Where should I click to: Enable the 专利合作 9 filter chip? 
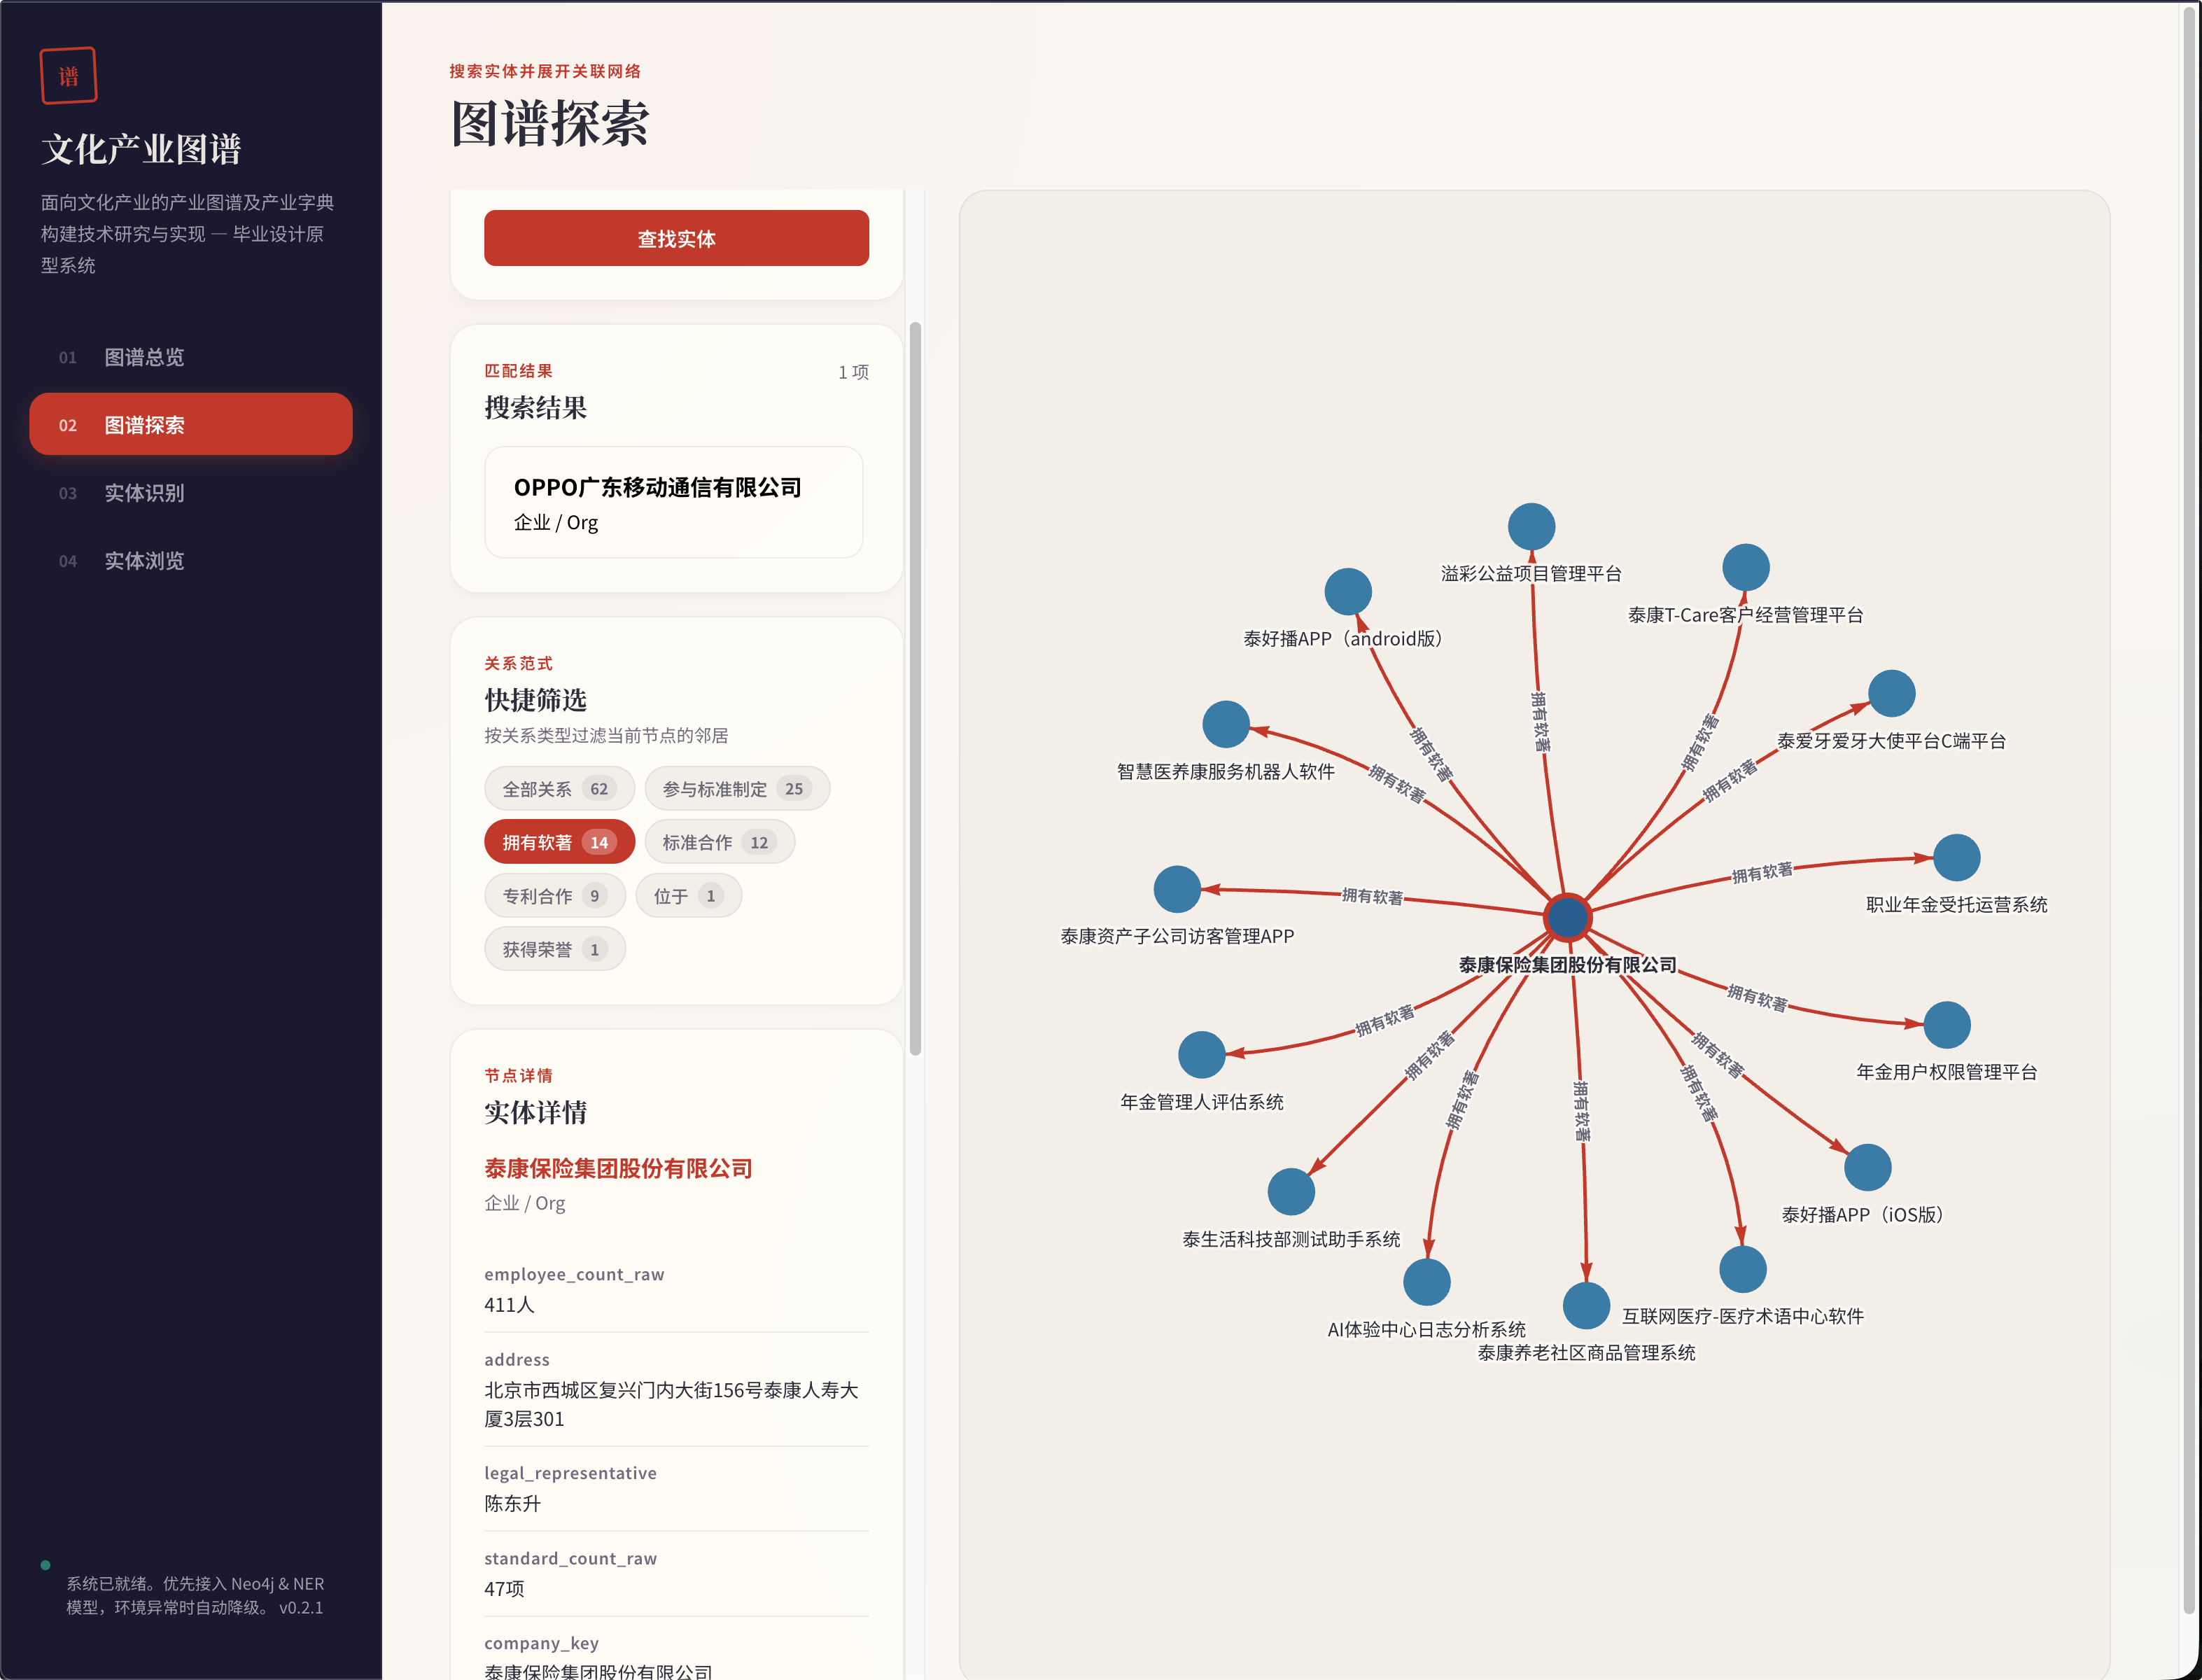[x=554, y=896]
